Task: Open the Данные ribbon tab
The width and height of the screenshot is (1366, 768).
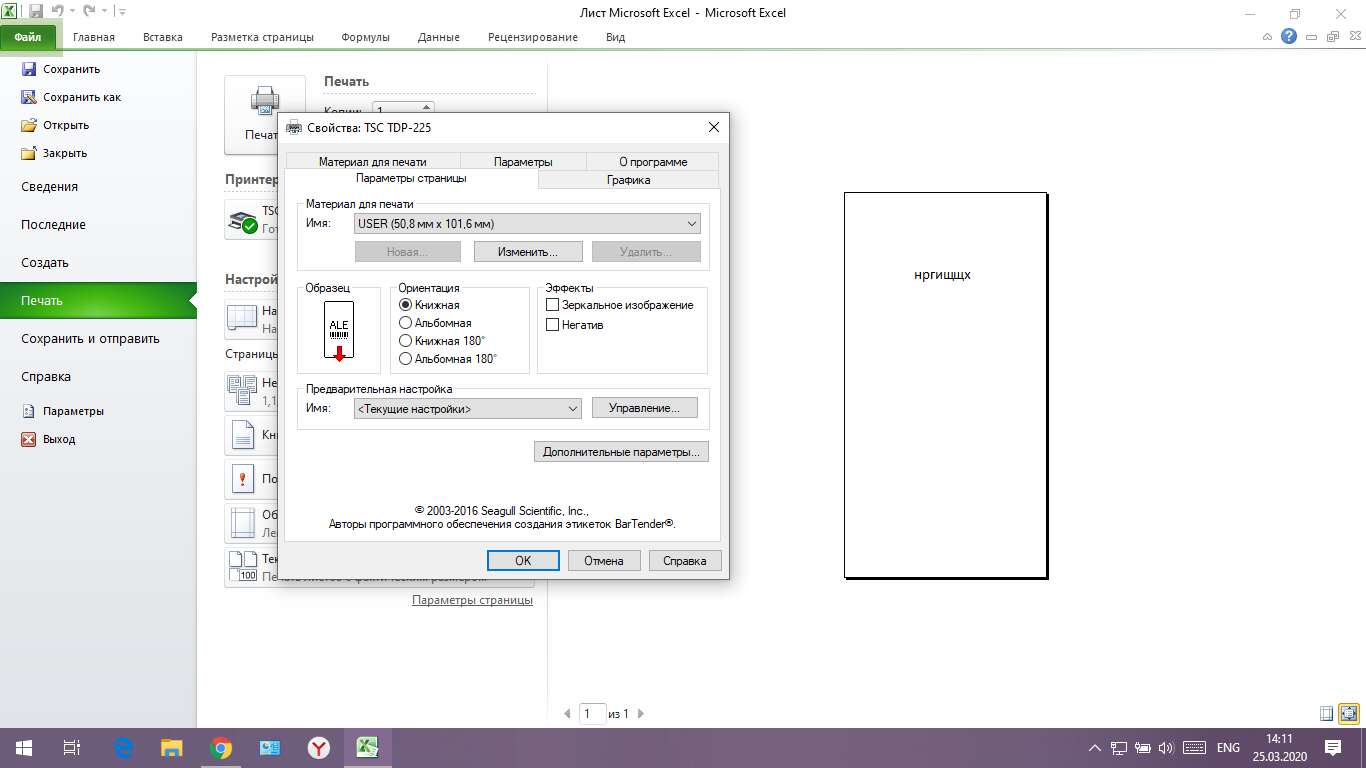Action: tap(439, 37)
